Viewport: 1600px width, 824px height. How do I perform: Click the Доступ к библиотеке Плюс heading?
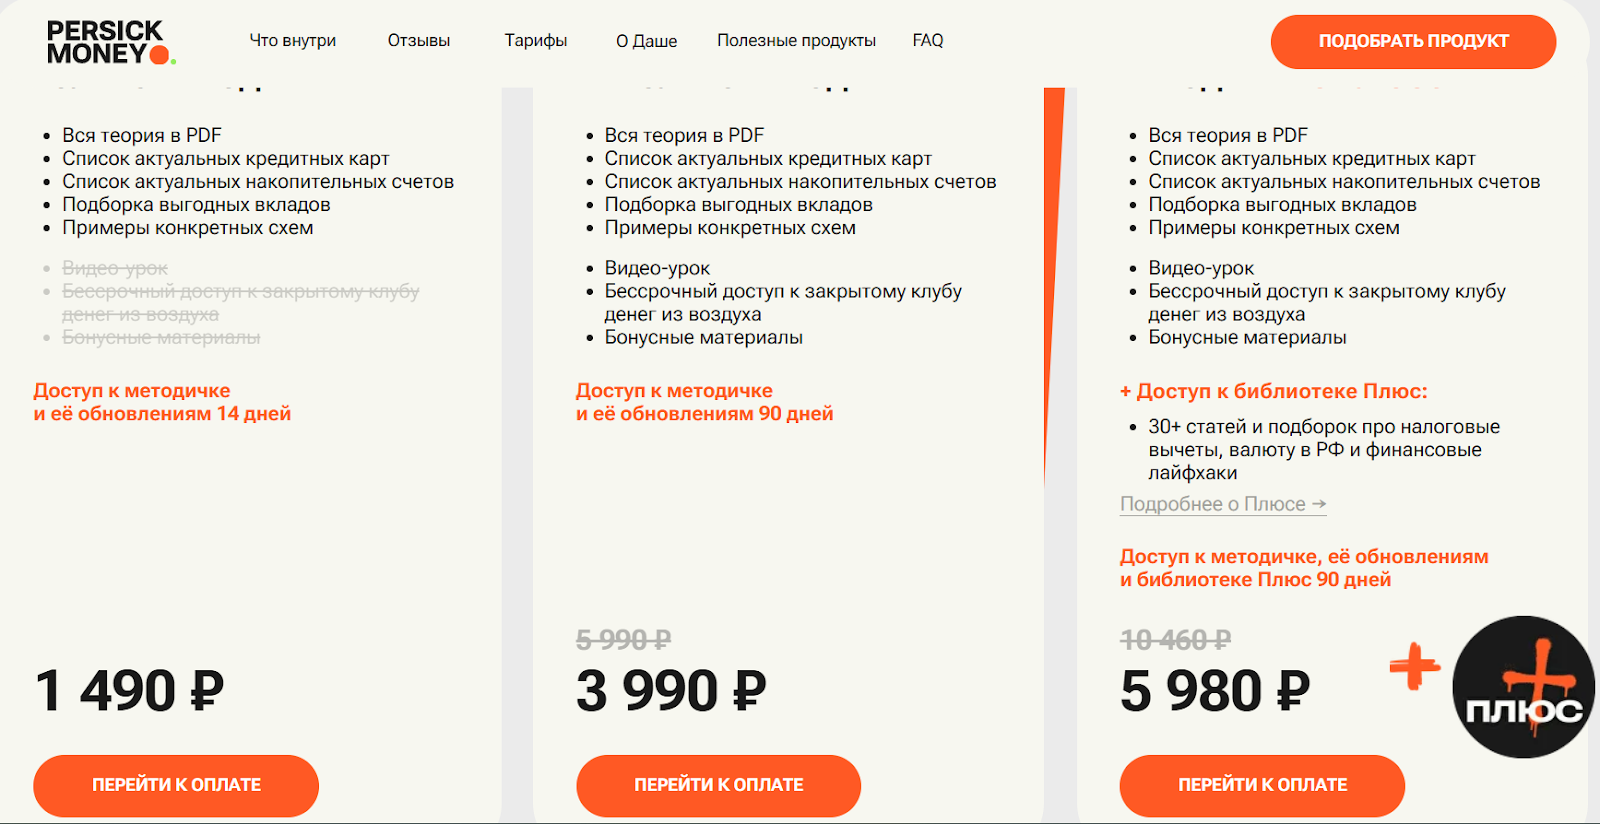(x=1274, y=391)
